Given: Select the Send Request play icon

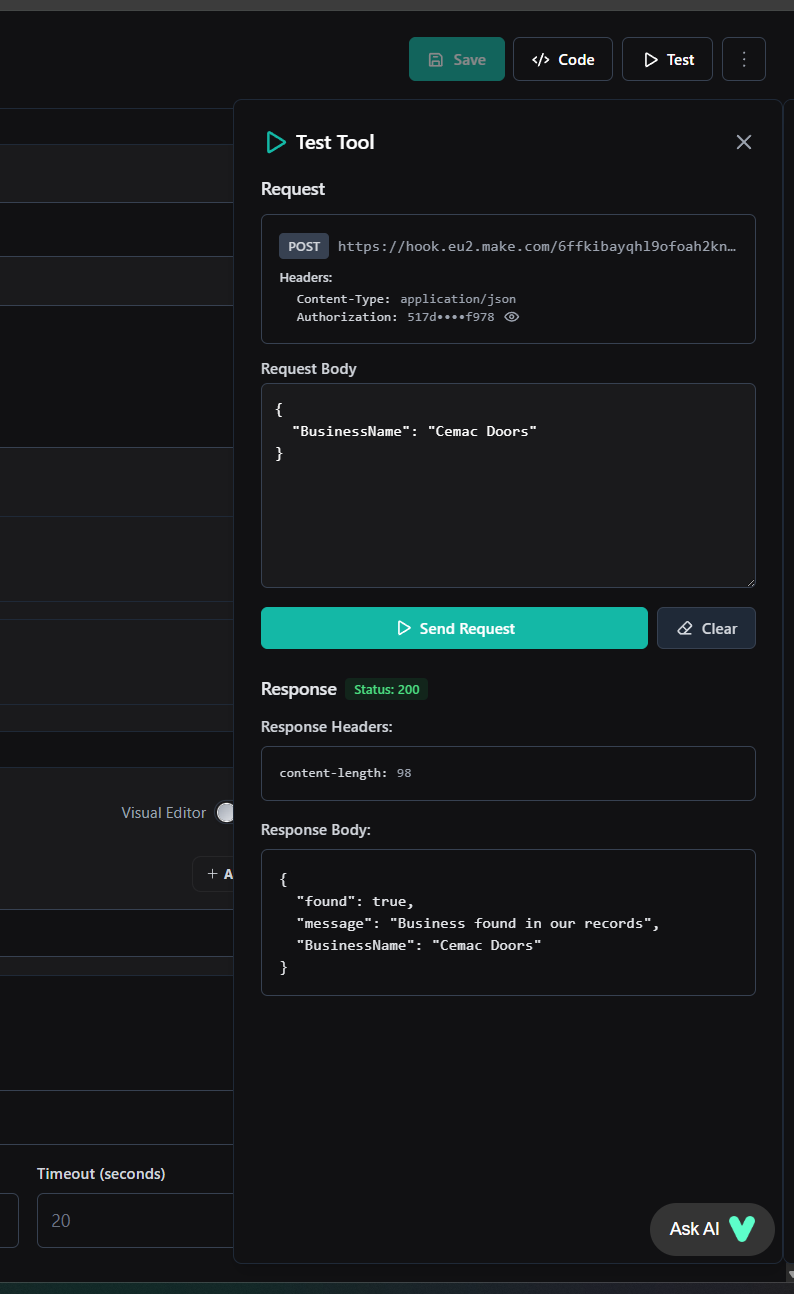Looking at the screenshot, I should coord(404,628).
